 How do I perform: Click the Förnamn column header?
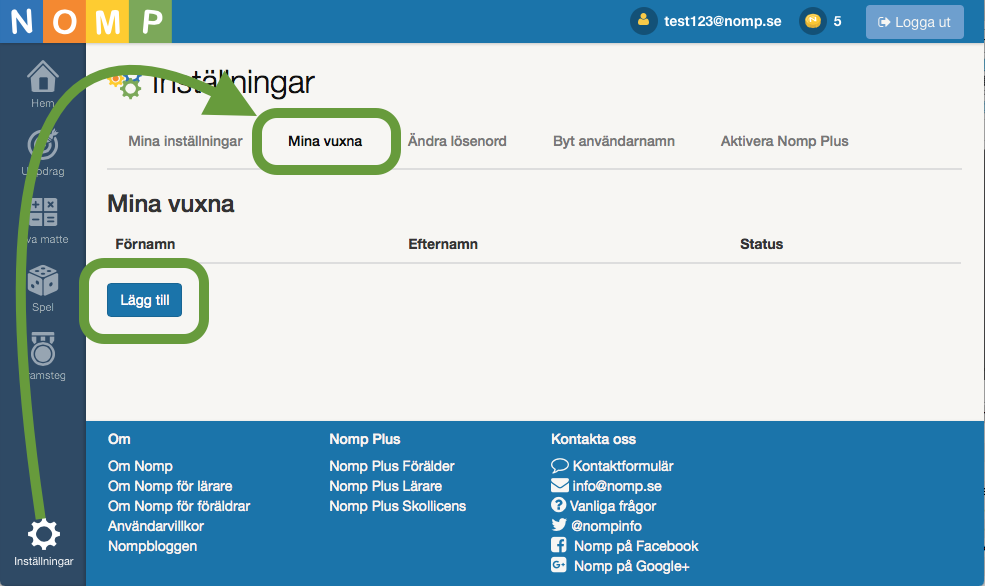click(145, 244)
